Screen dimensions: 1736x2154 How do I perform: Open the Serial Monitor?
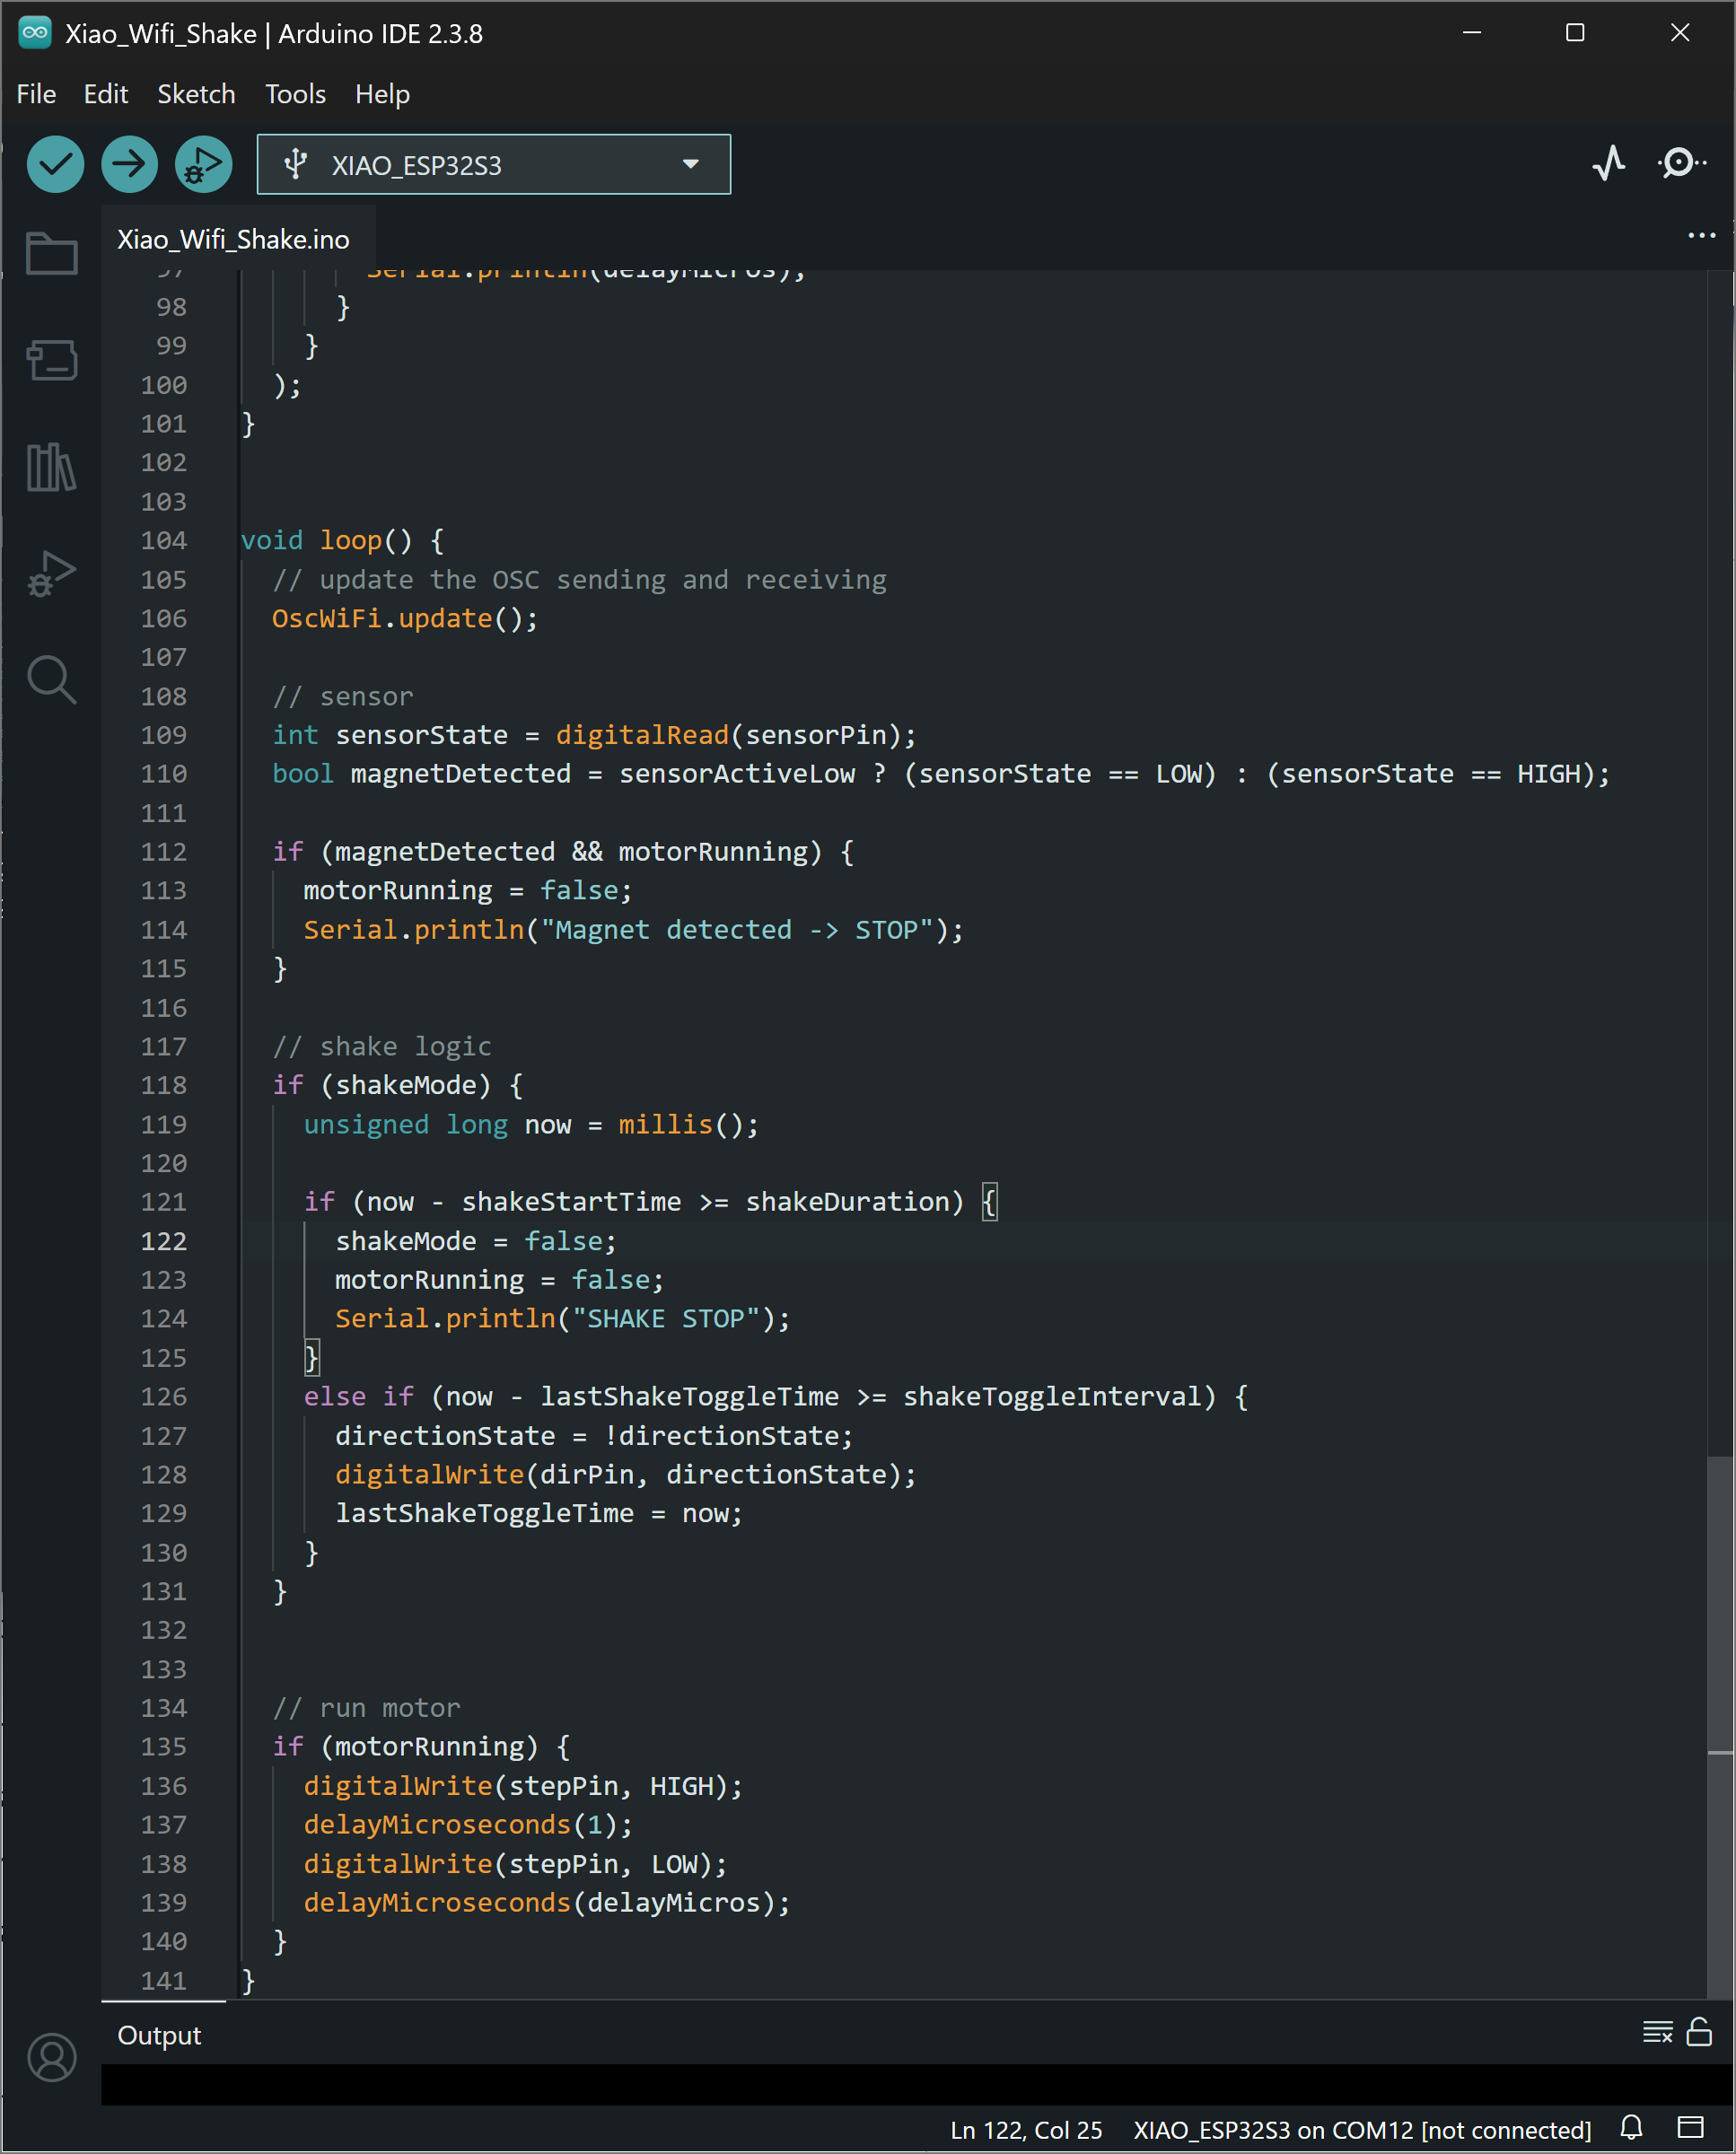point(1681,163)
